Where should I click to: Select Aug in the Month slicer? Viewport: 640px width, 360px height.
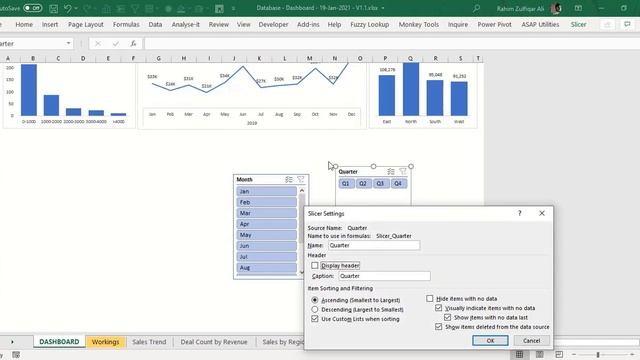pos(266,267)
